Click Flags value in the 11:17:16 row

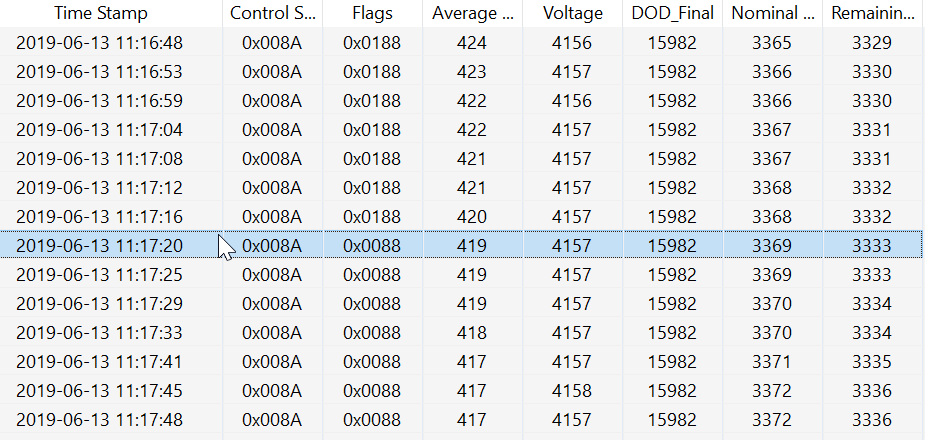[372, 216]
